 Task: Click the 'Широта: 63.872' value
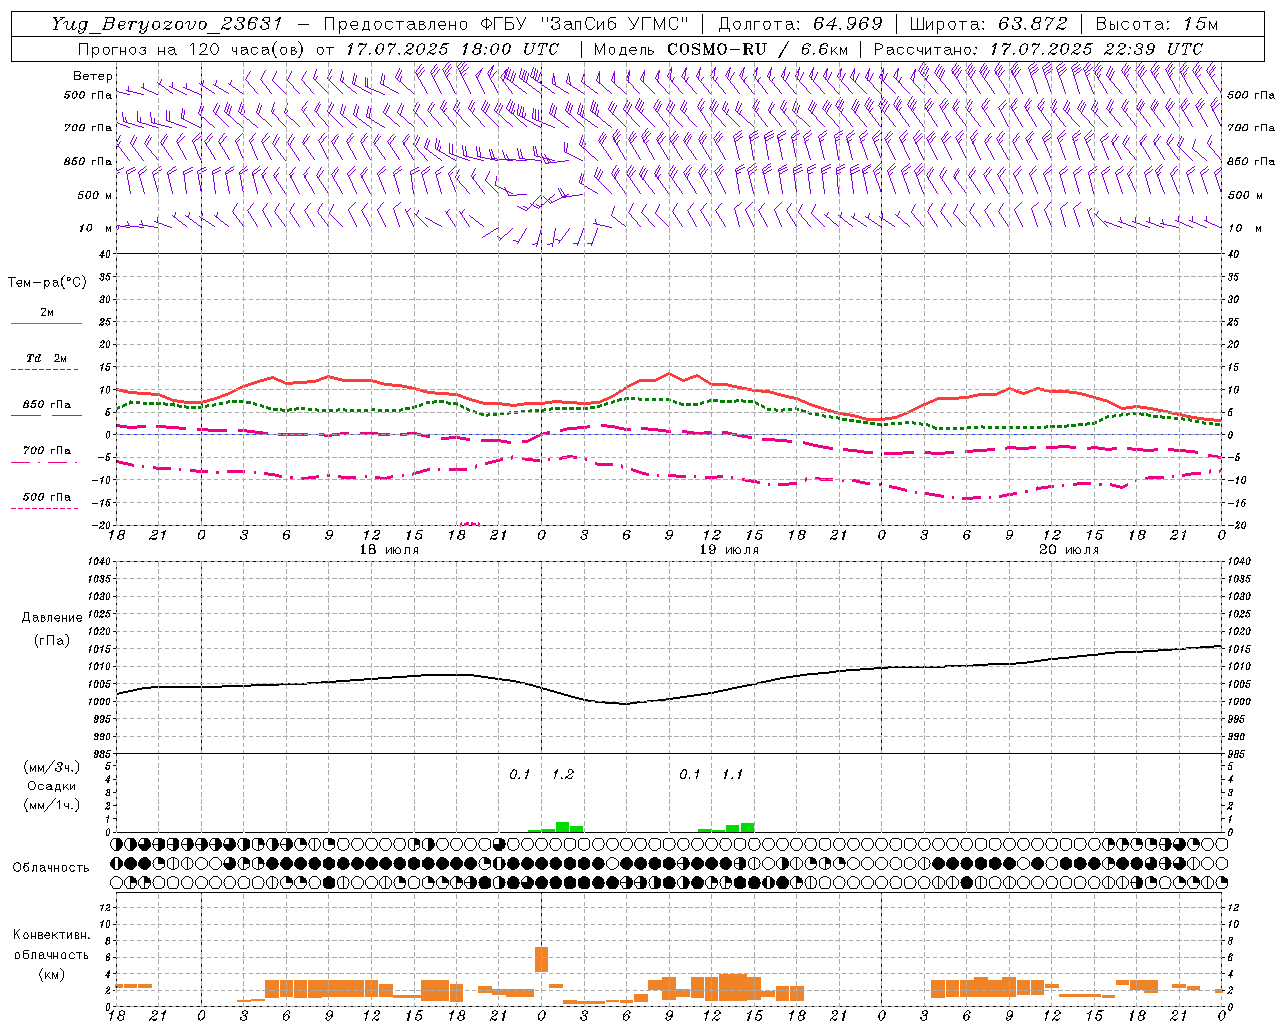[x=988, y=24]
